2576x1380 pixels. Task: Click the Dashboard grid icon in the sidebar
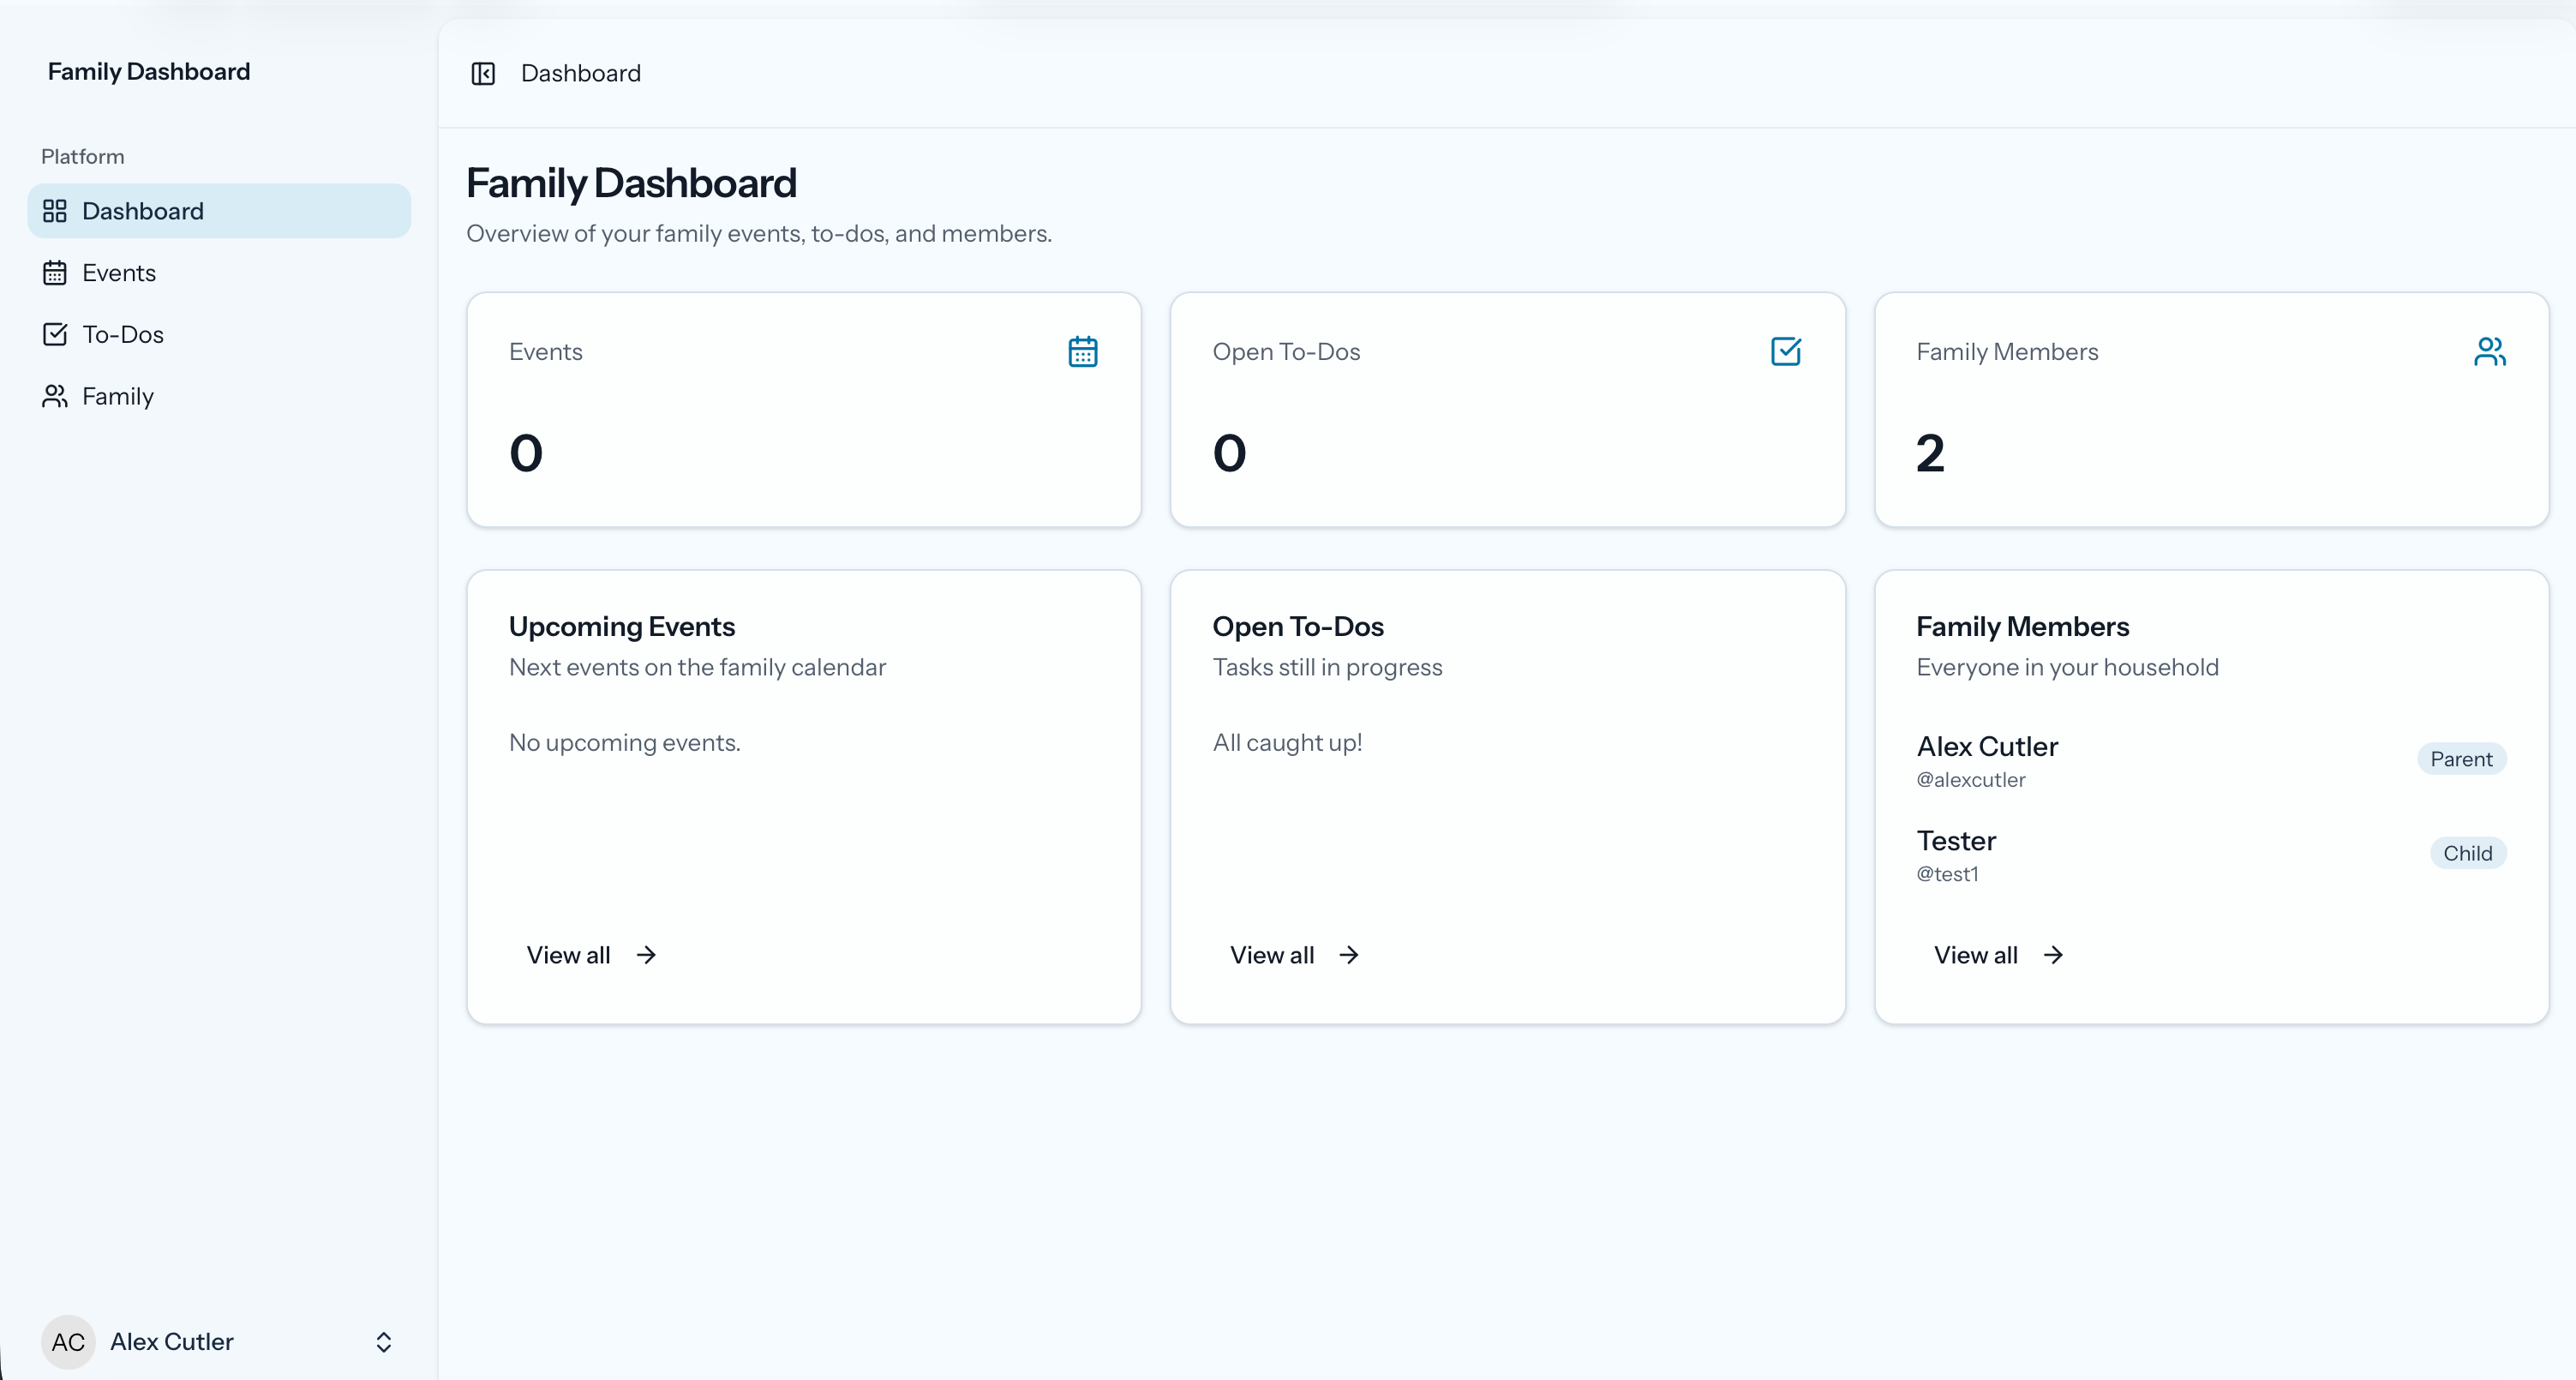[55, 211]
